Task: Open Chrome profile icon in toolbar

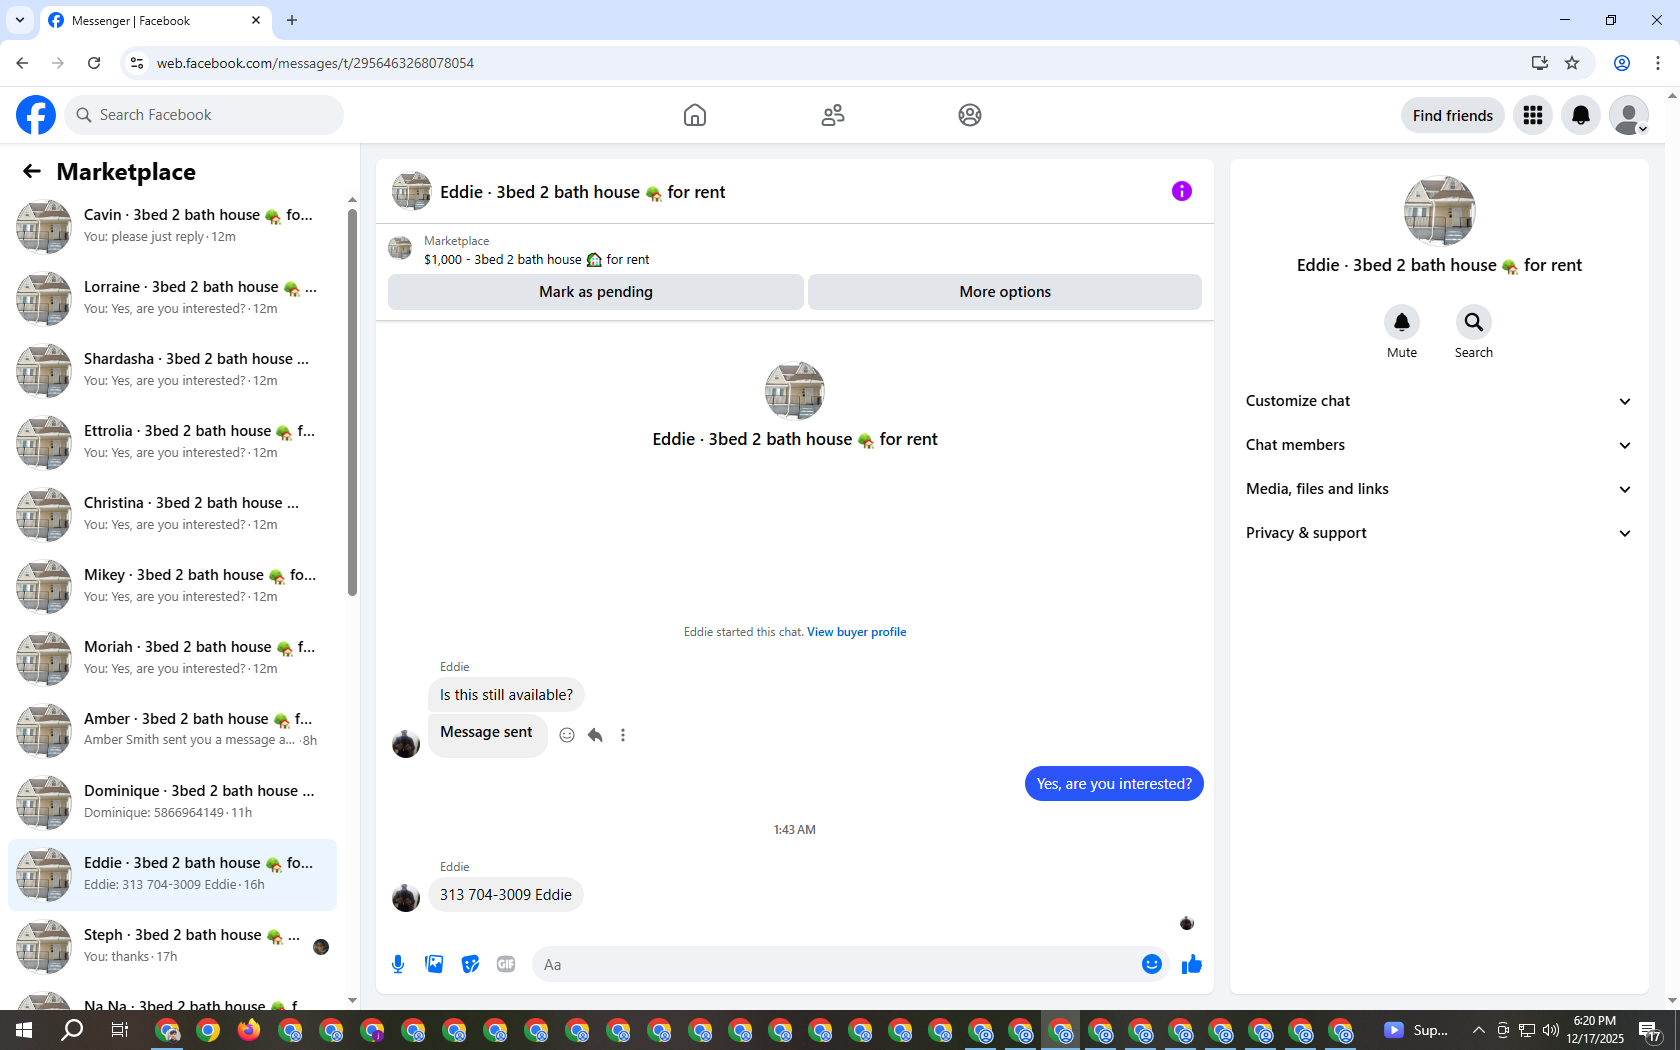Action: (1622, 63)
